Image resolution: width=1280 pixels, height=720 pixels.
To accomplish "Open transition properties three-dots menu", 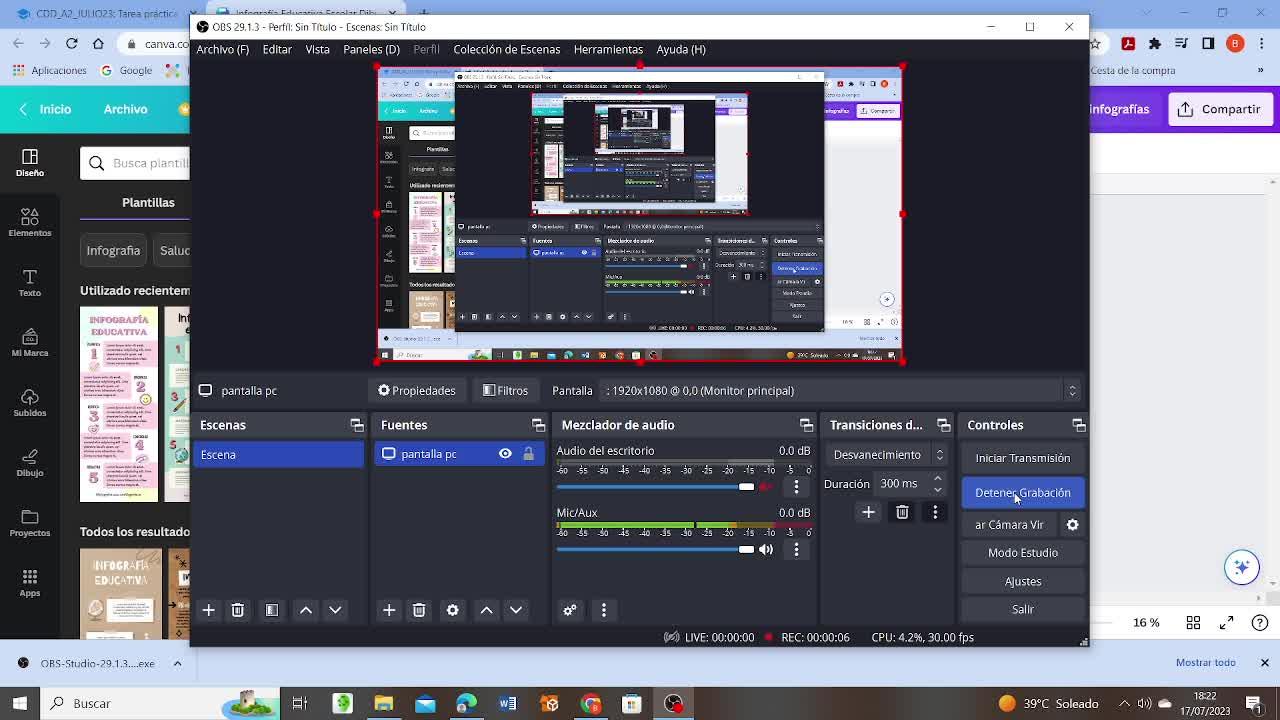I will click(935, 512).
